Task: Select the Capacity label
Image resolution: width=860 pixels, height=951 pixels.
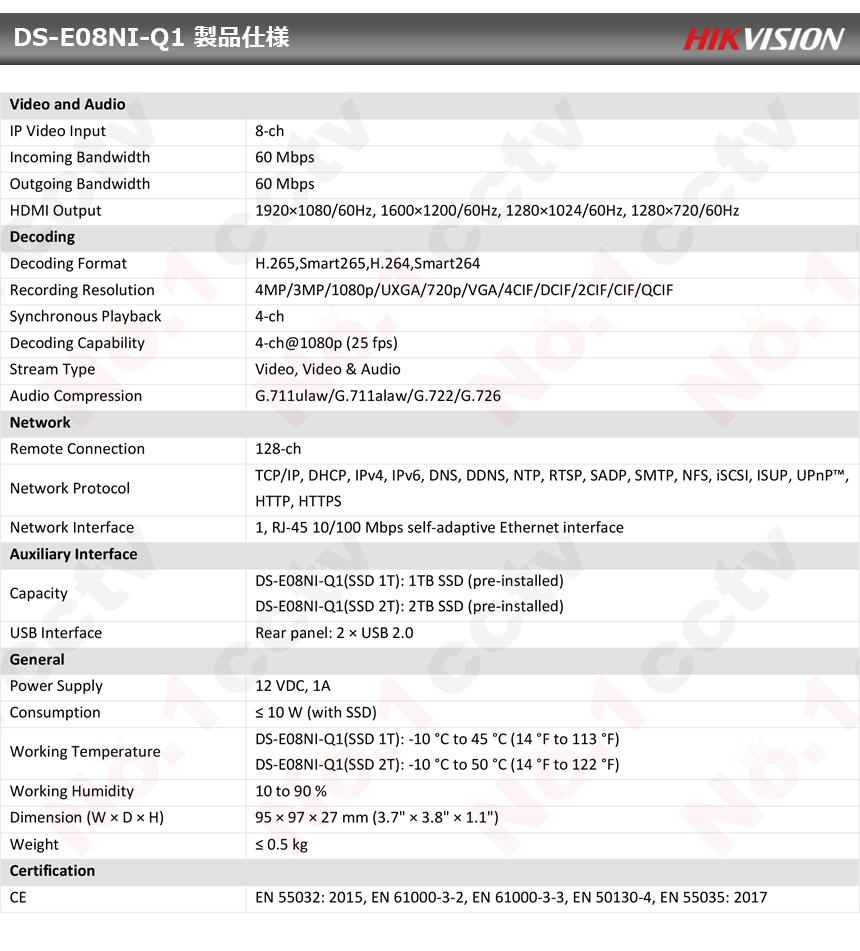Action: pos(38,594)
